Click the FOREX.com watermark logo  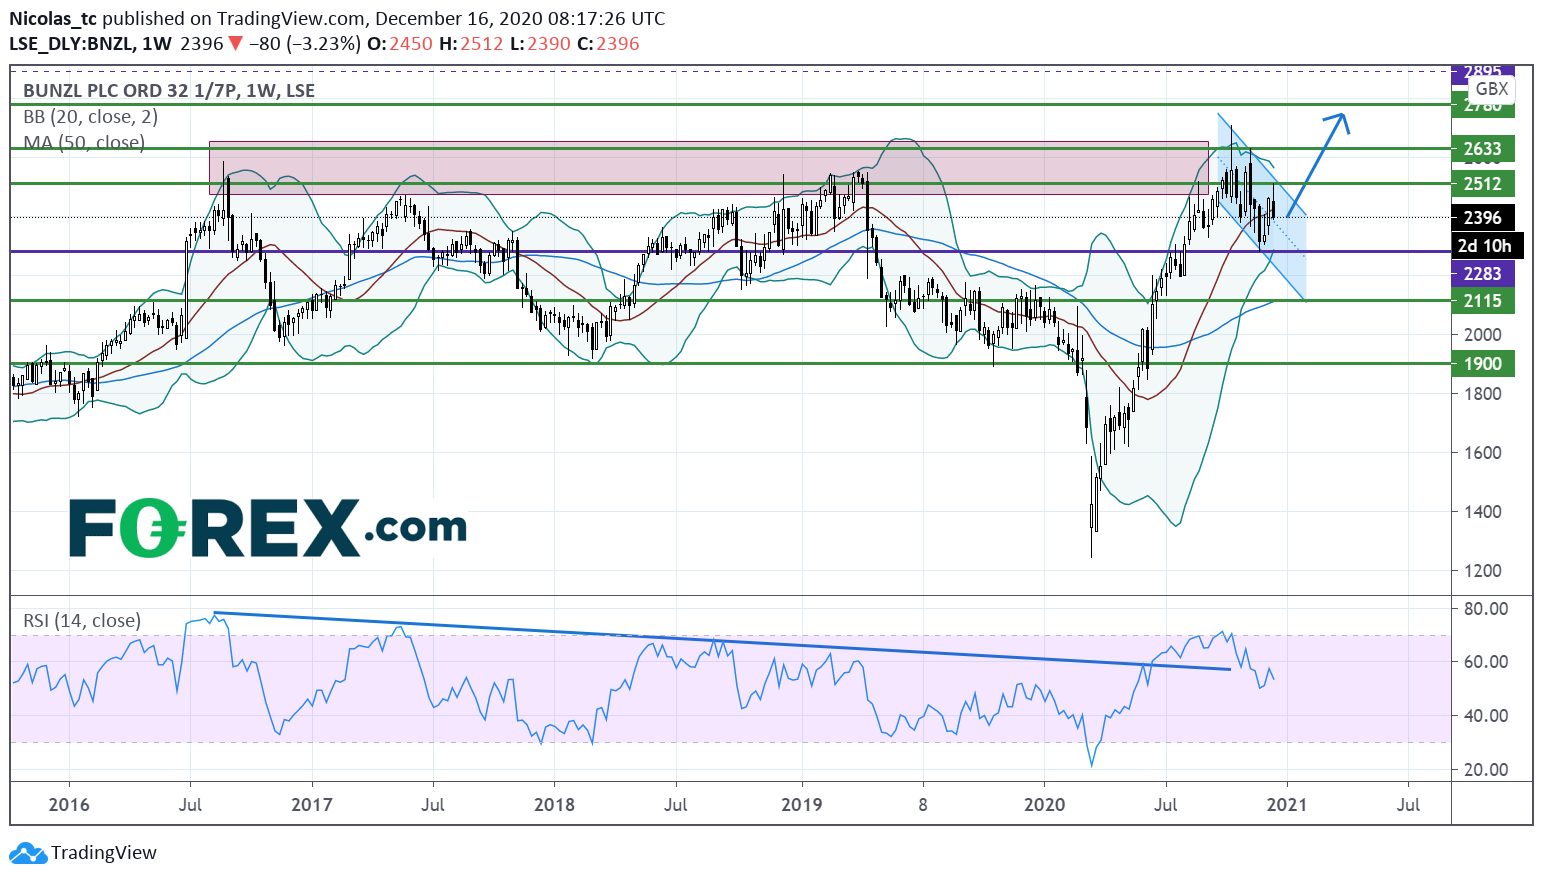pyautogui.click(x=267, y=529)
